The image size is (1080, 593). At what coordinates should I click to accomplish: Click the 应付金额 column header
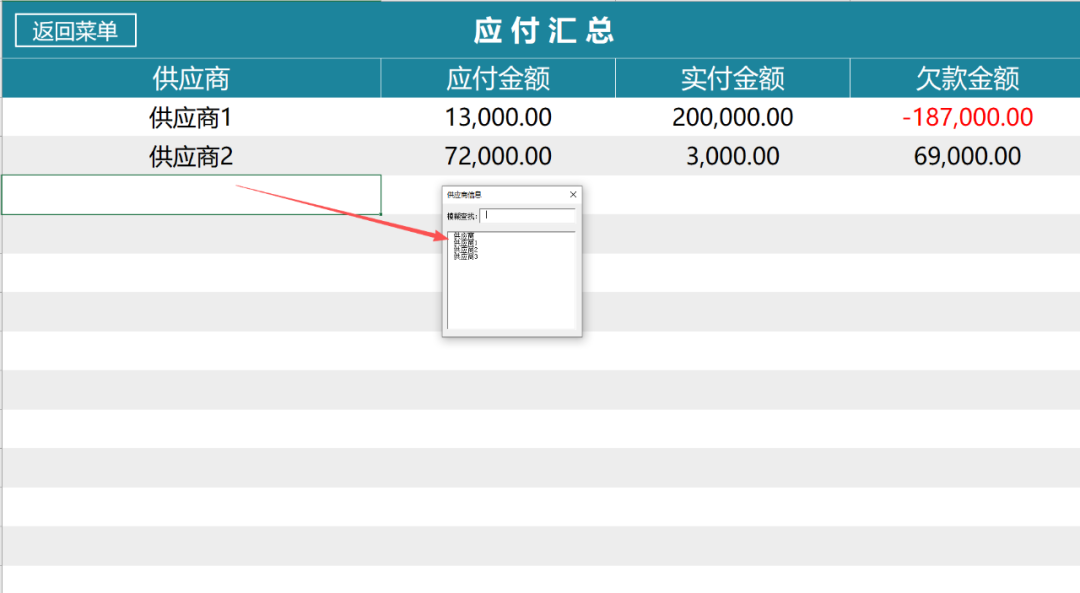tap(498, 78)
